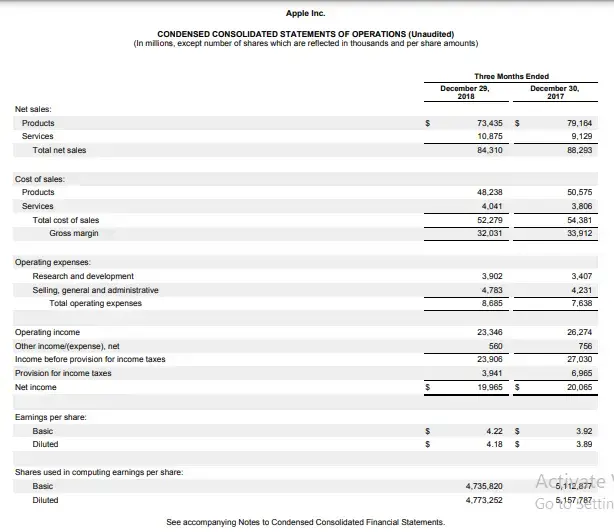The image size is (614, 532).
Task: Click Research and development value 3,902
Action: [x=492, y=276]
